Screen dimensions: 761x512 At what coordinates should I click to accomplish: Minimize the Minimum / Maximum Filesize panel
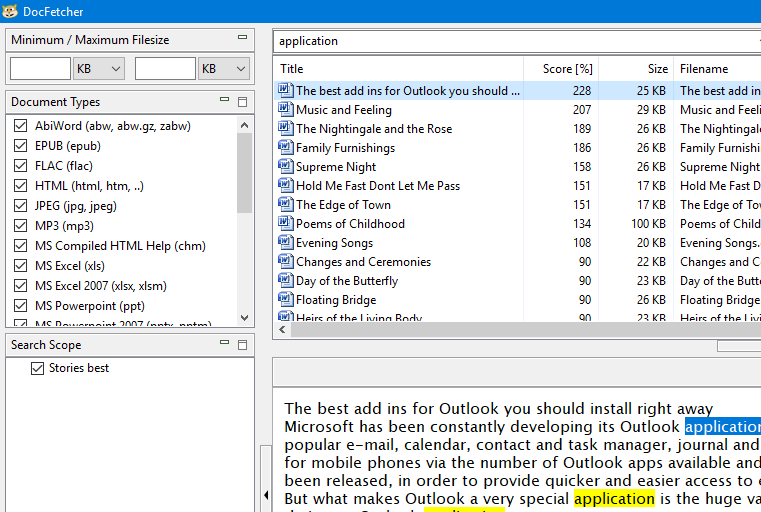click(x=243, y=37)
